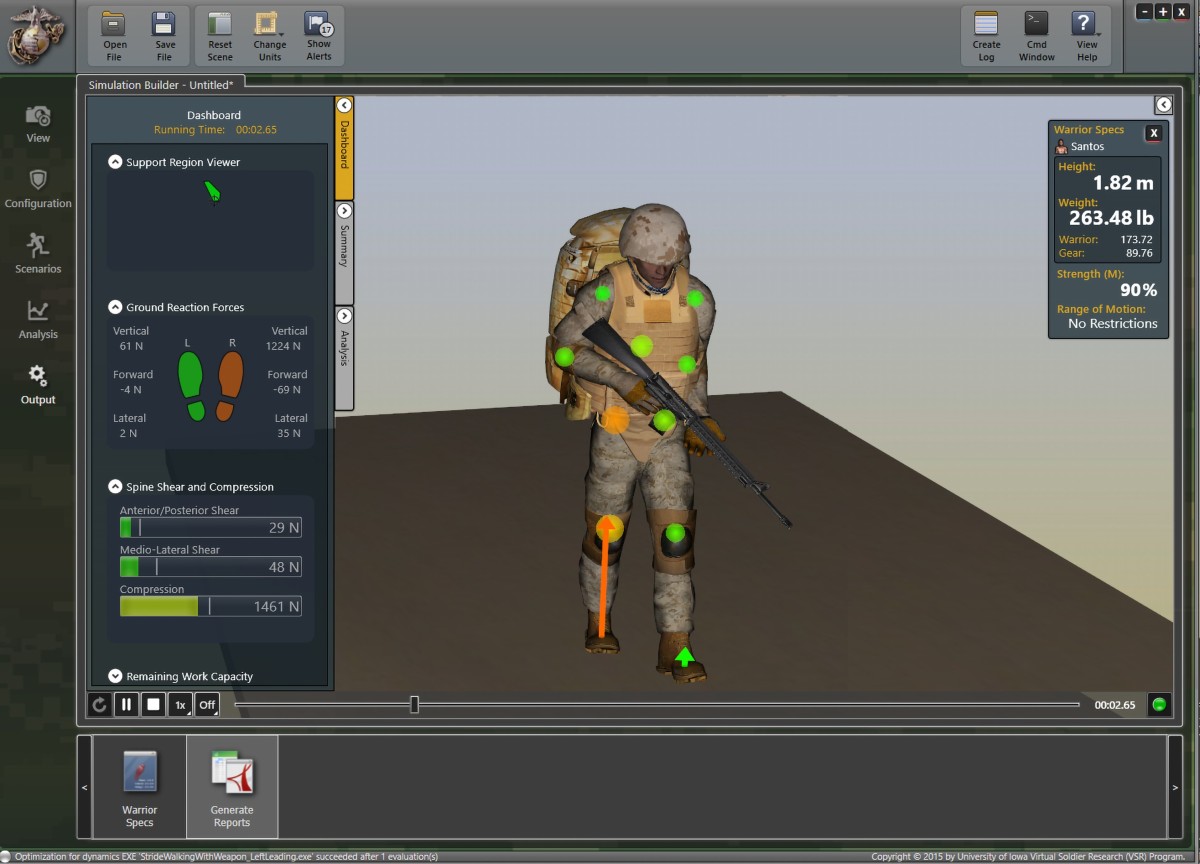Click the Open File toolbar icon
The height and width of the screenshot is (864, 1200).
[115, 35]
